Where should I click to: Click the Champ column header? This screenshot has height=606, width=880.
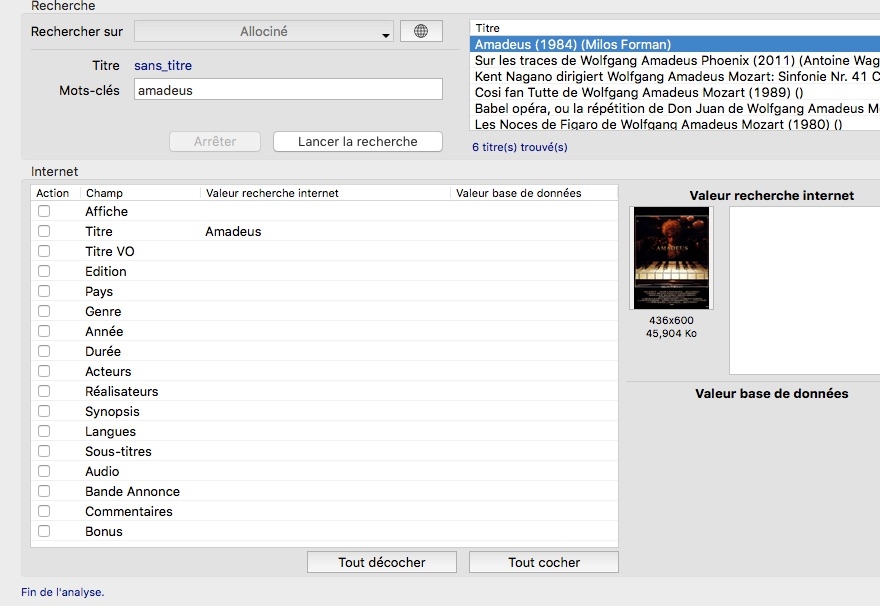click(x=140, y=193)
